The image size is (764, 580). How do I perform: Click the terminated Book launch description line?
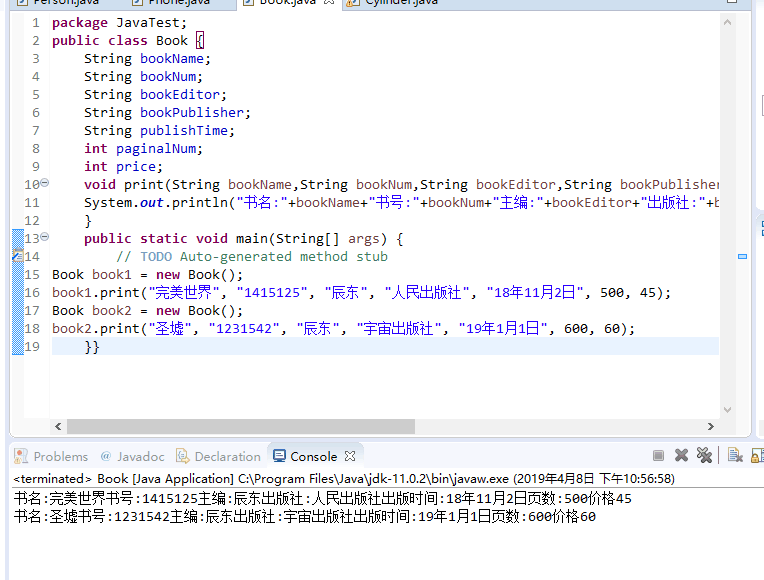pyautogui.click(x=344, y=479)
